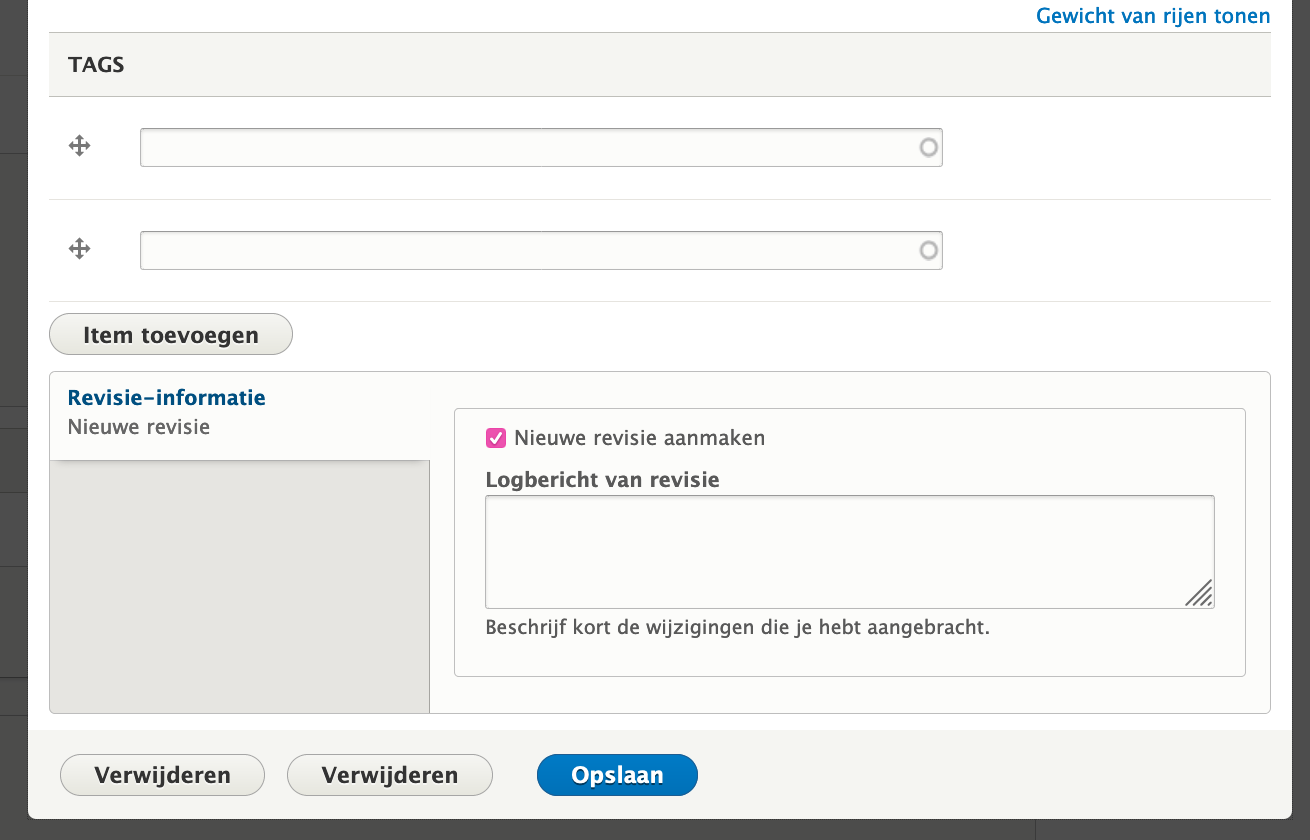This screenshot has height=840, width=1310.
Task: Click autocomplete circle in first tag field
Action: pyautogui.click(x=929, y=148)
